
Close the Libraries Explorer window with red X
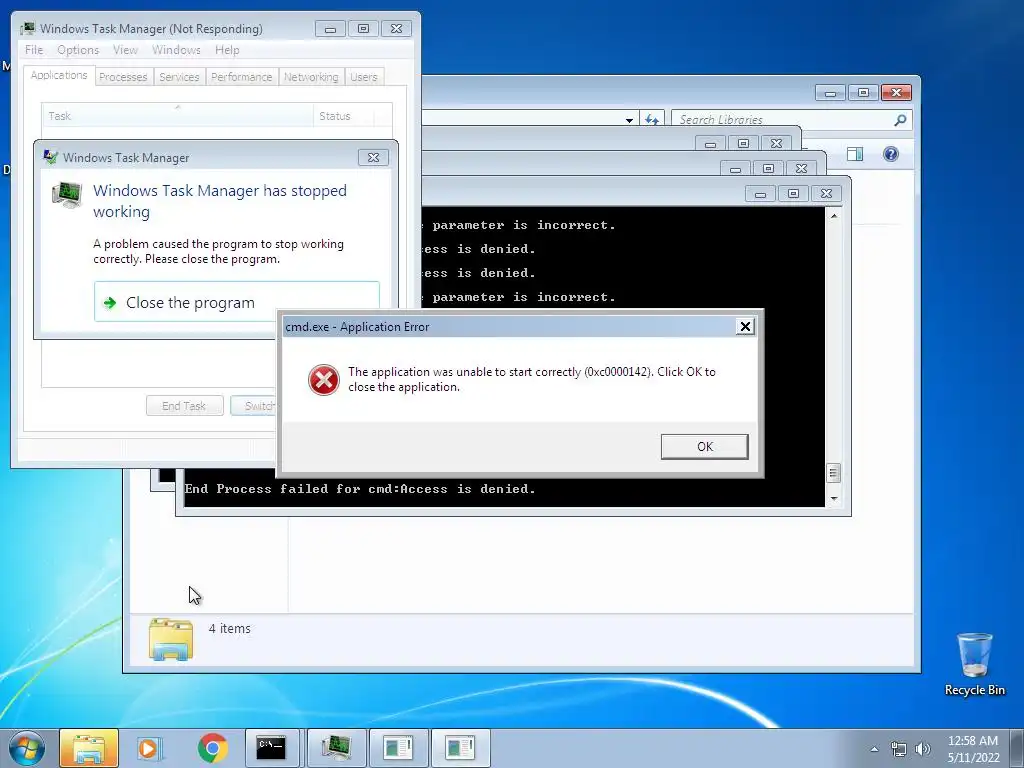(x=896, y=93)
